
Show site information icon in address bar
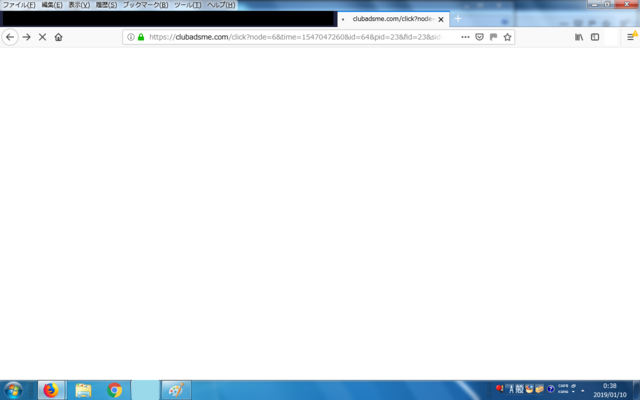pos(131,37)
